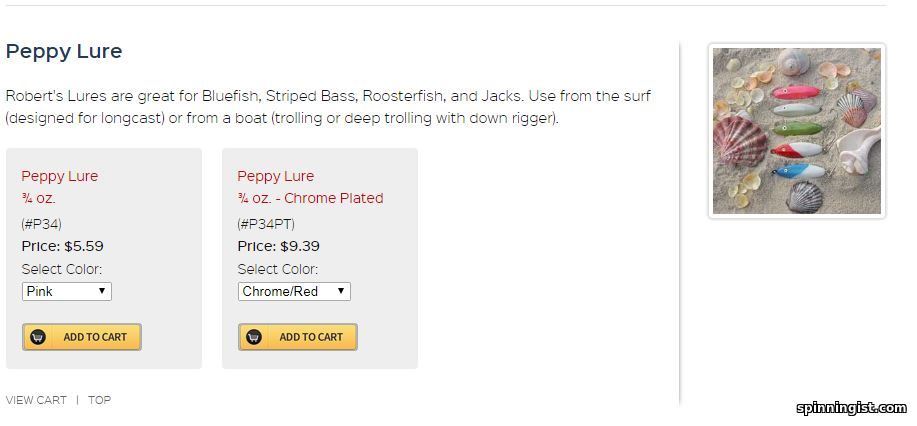Open the Pink color dropdown

point(67,291)
